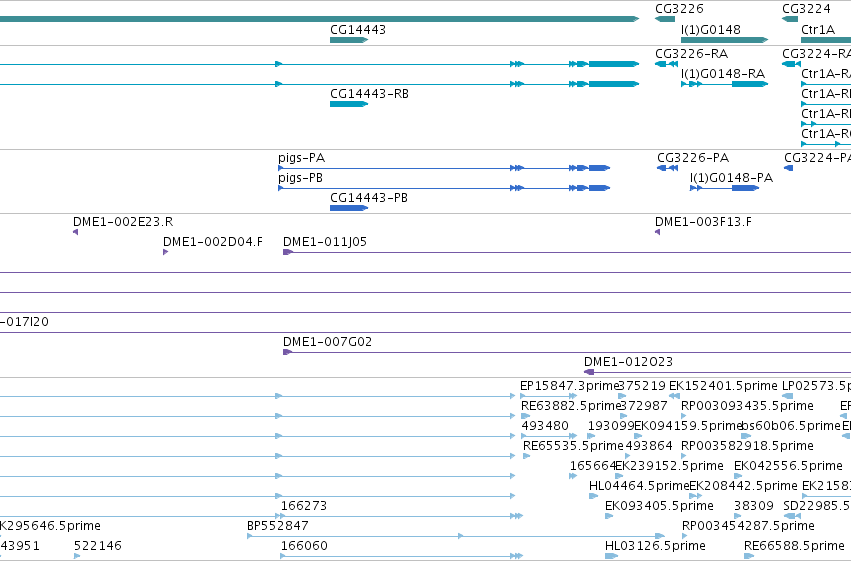Click the DME1-007G02 clone label

click(x=327, y=342)
